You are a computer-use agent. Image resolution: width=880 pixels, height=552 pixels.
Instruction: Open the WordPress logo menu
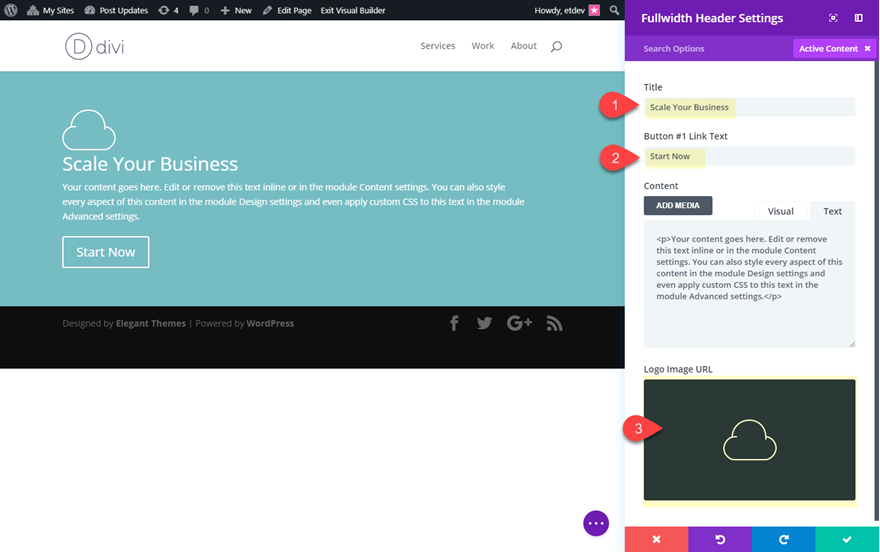pyautogui.click(x=11, y=10)
